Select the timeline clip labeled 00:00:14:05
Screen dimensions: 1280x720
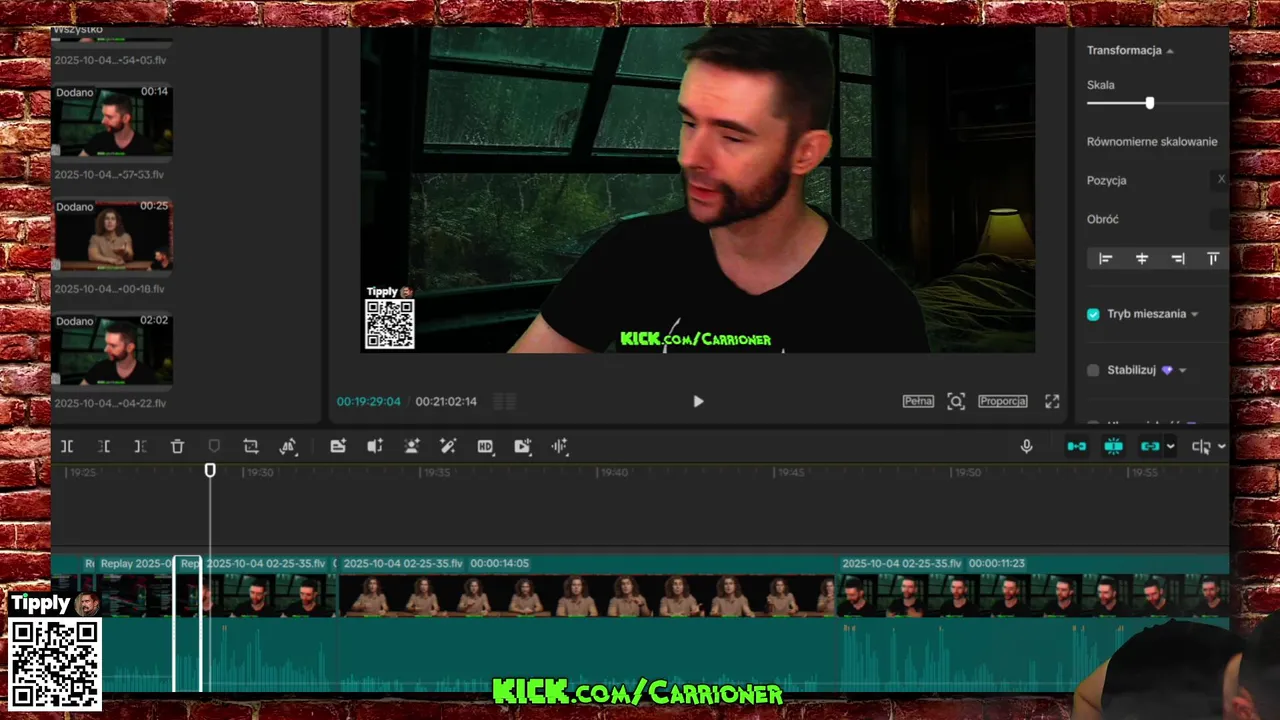click(587, 622)
